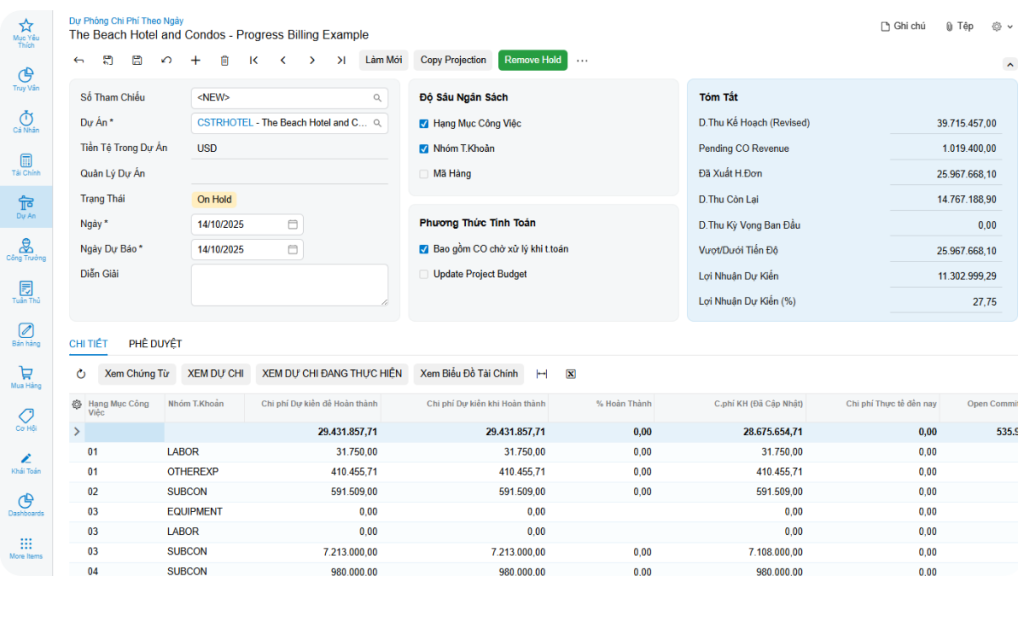Switch to the PHÊ DUYỆT tab
Screen dimensions: 1024x640
click(155, 344)
